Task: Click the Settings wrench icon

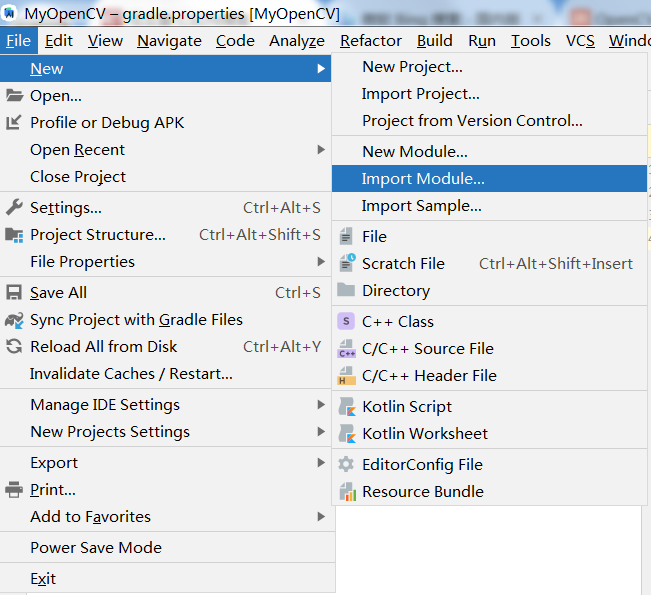Action: 14,207
